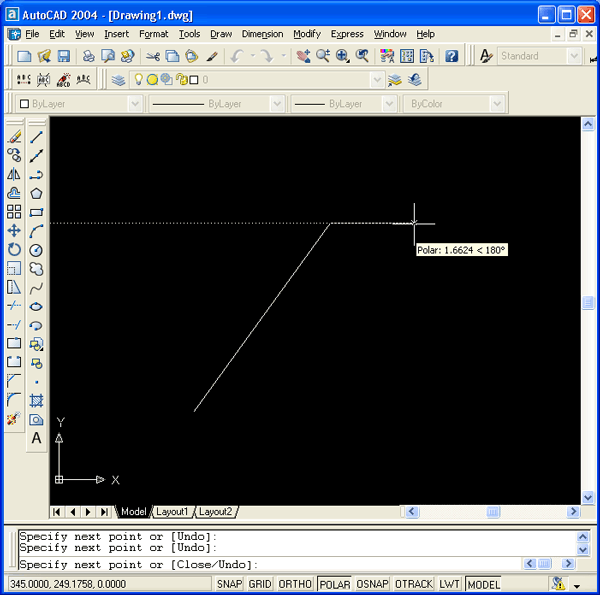The image size is (600, 595).
Task: Select the Line draw tool
Action: point(36,137)
